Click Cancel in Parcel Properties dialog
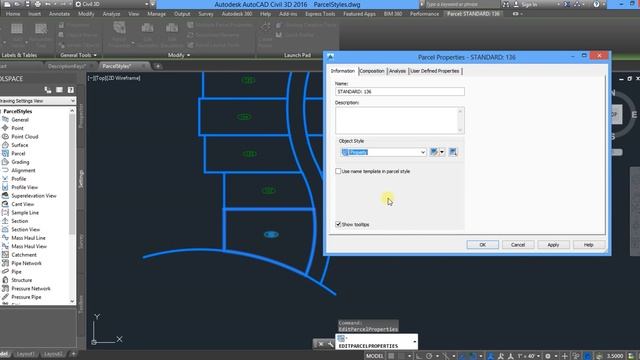640x360 pixels. tap(518, 244)
